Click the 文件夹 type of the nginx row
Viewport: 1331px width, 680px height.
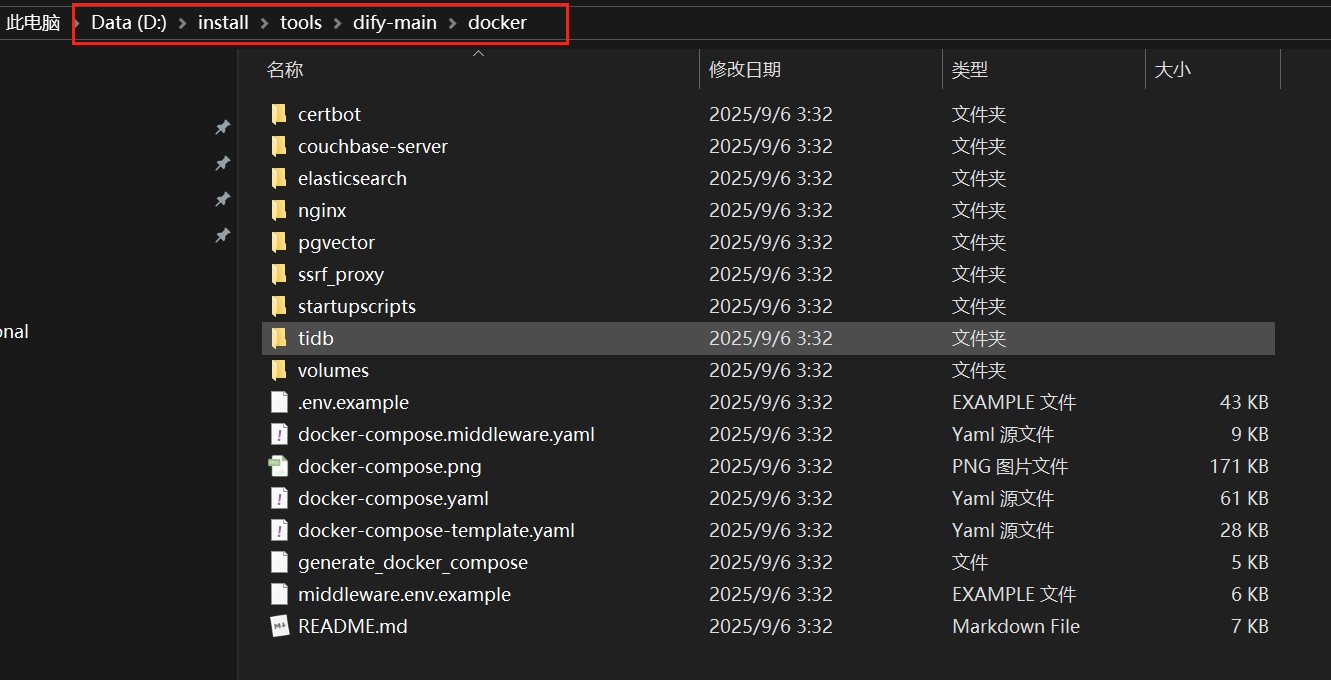click(x=979, y=210)
